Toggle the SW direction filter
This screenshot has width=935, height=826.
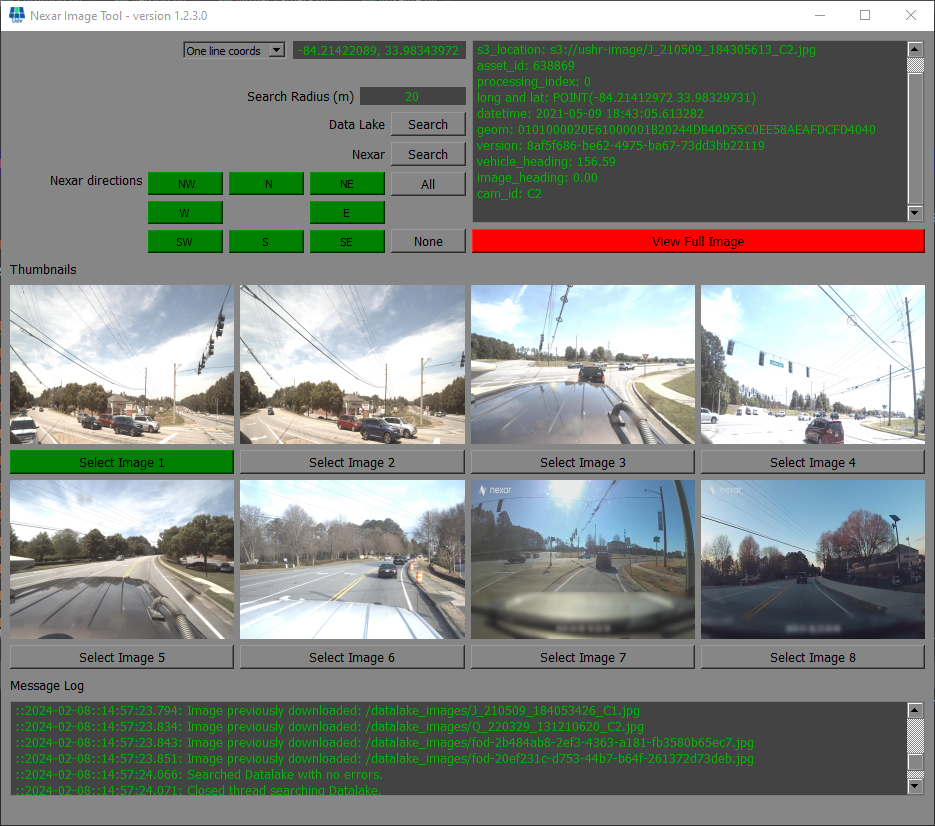coord(186,242)
